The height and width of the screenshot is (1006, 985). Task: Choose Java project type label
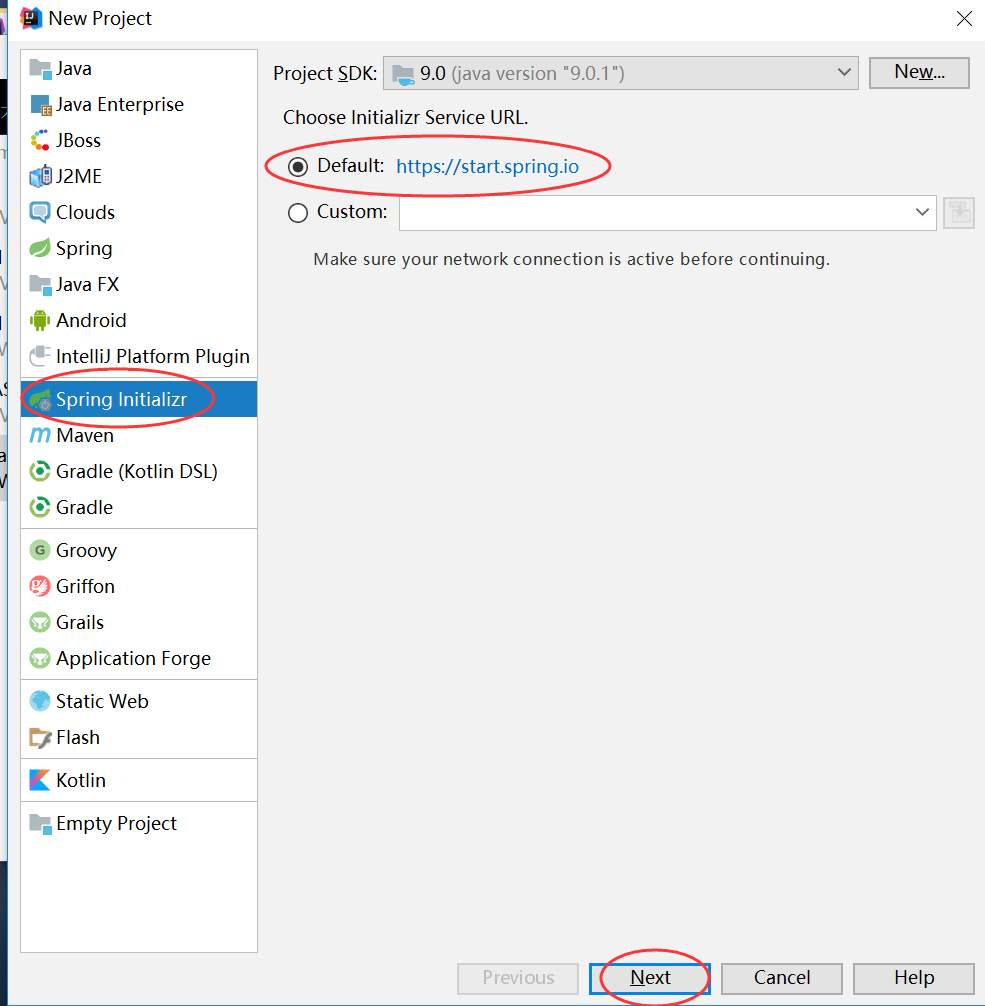pyautogui.click(x=74, y=69)
